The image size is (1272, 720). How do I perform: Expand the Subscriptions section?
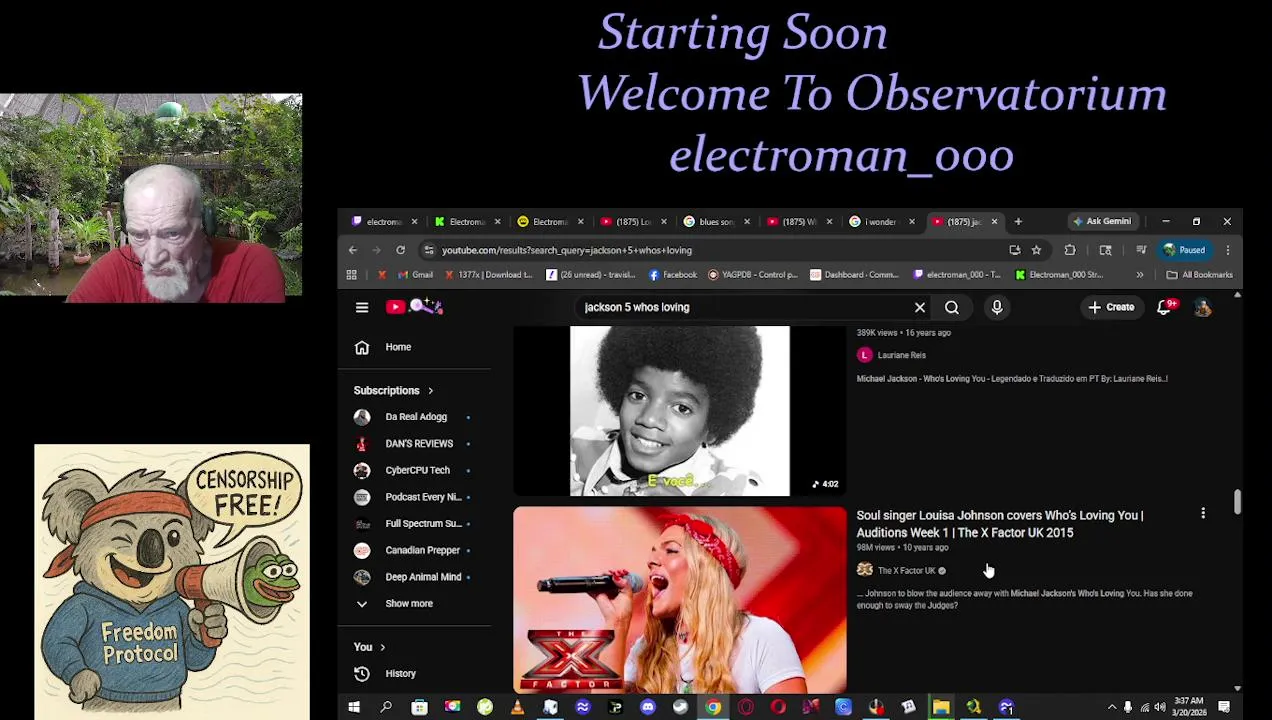(x=393, y=391)
